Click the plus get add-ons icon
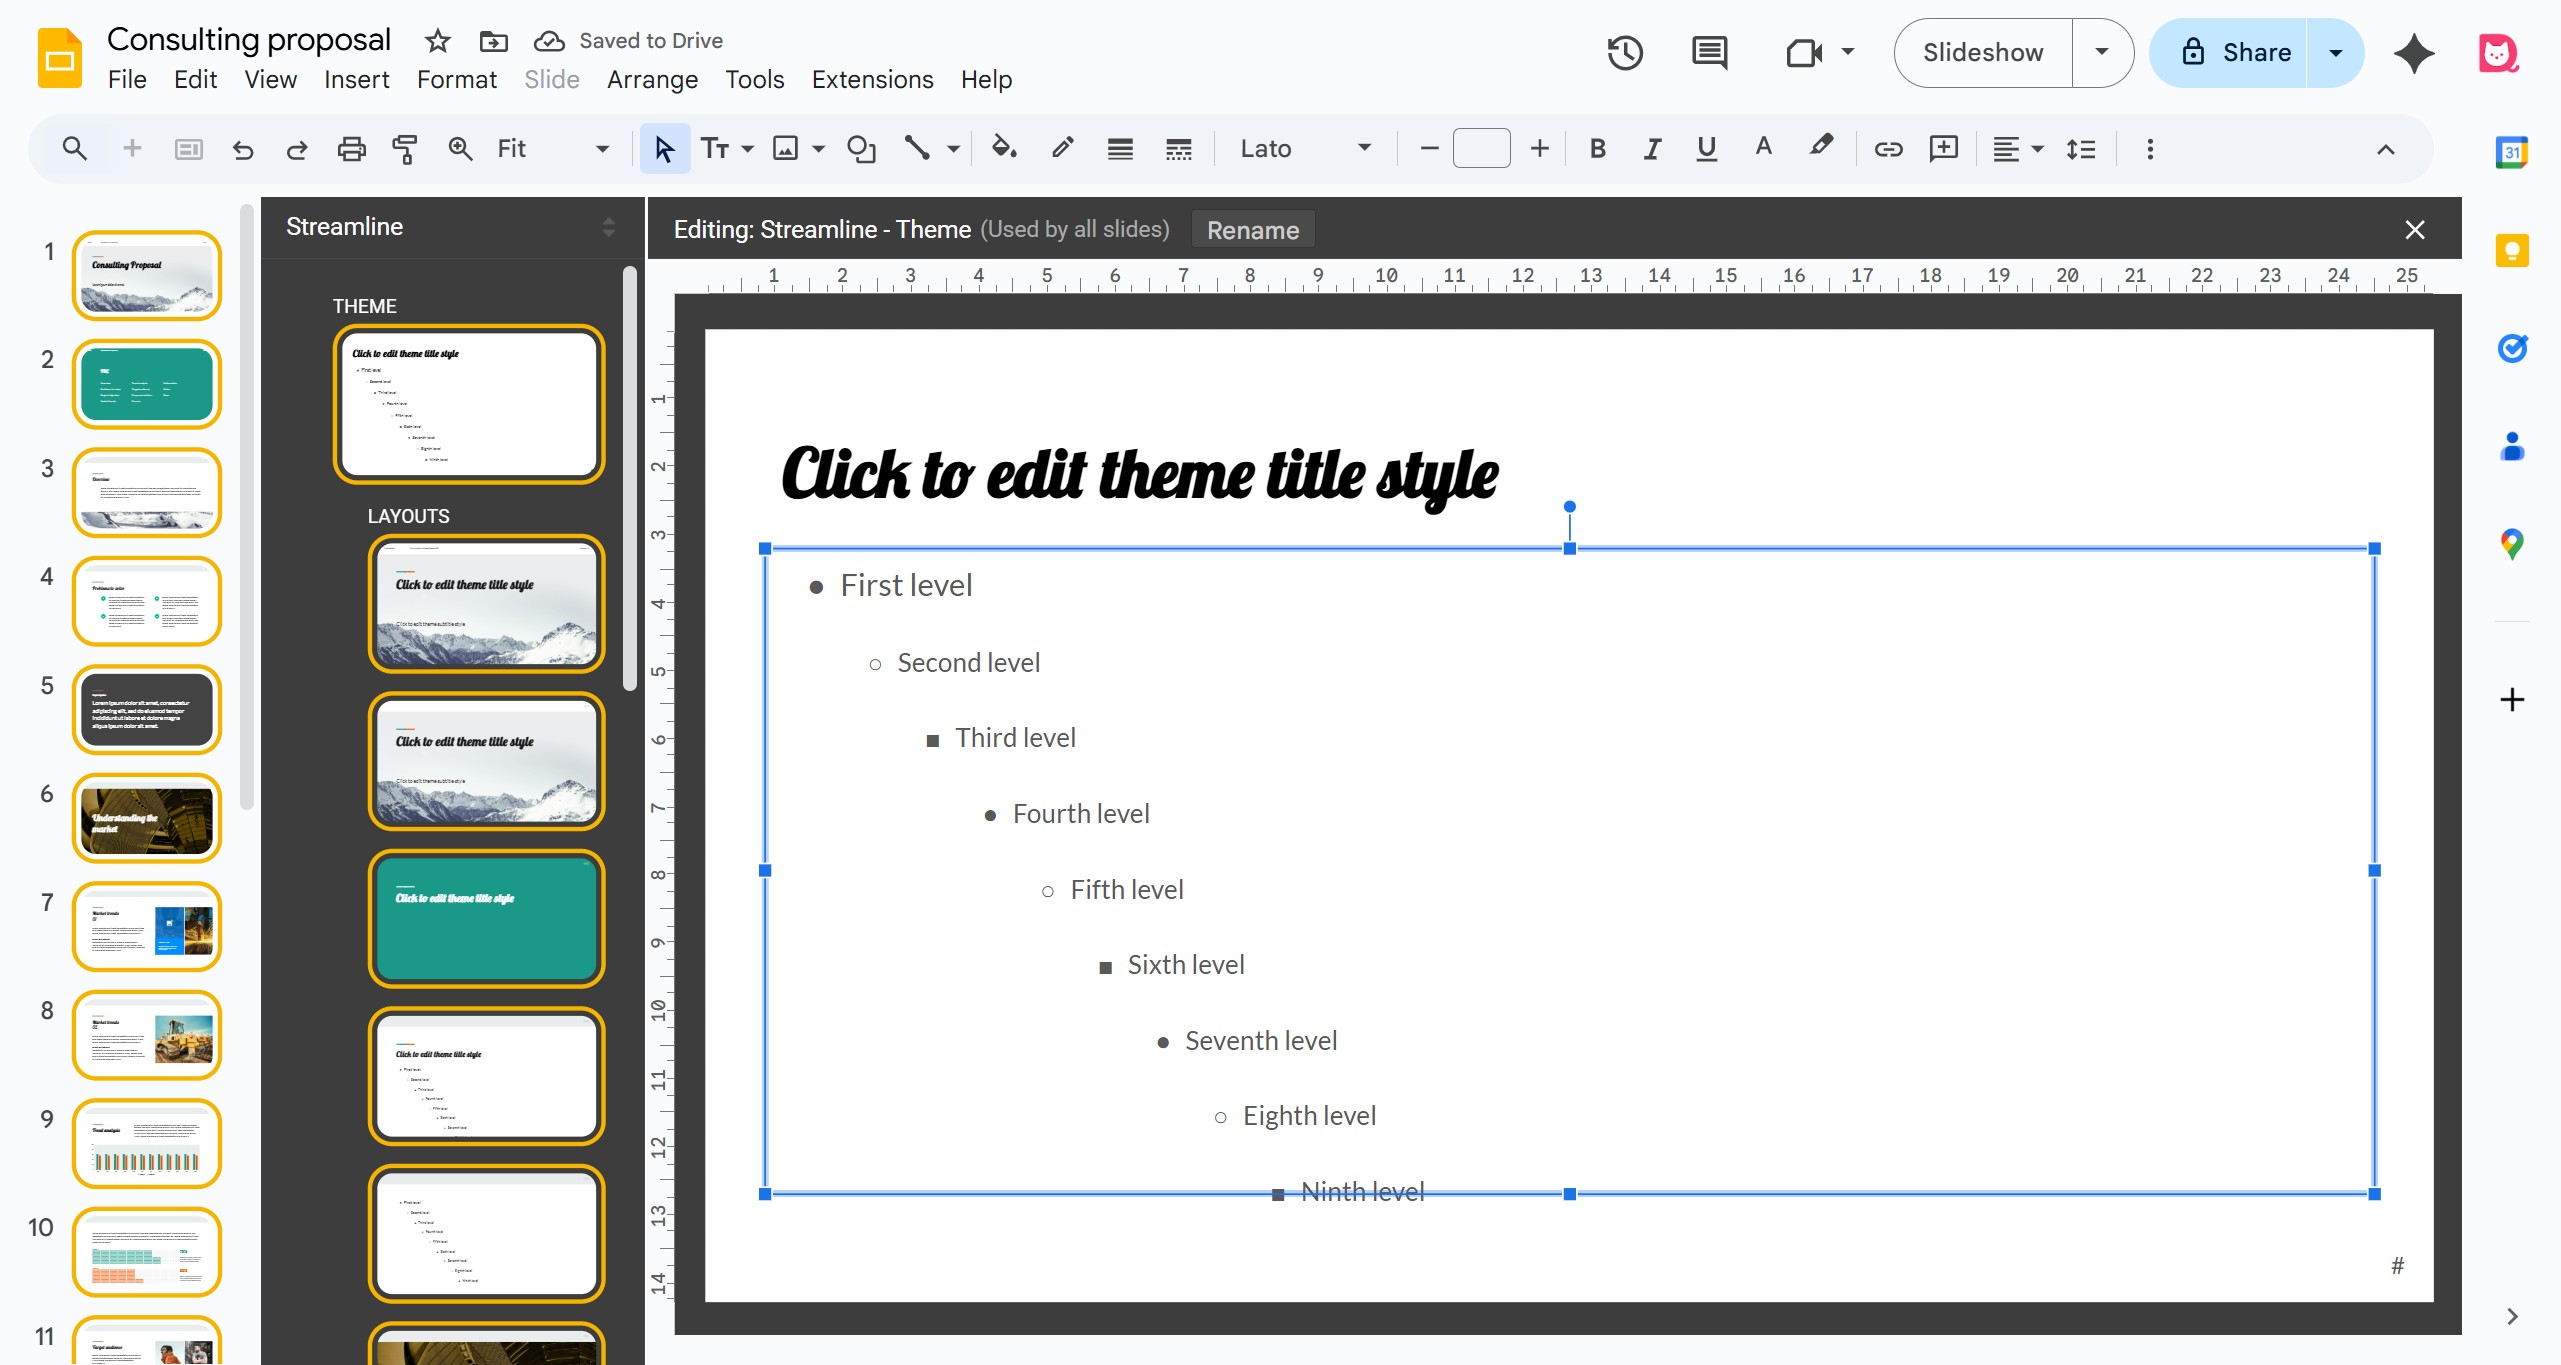This screenshot has height=1365, width=2561. (x=2512, y=699)
